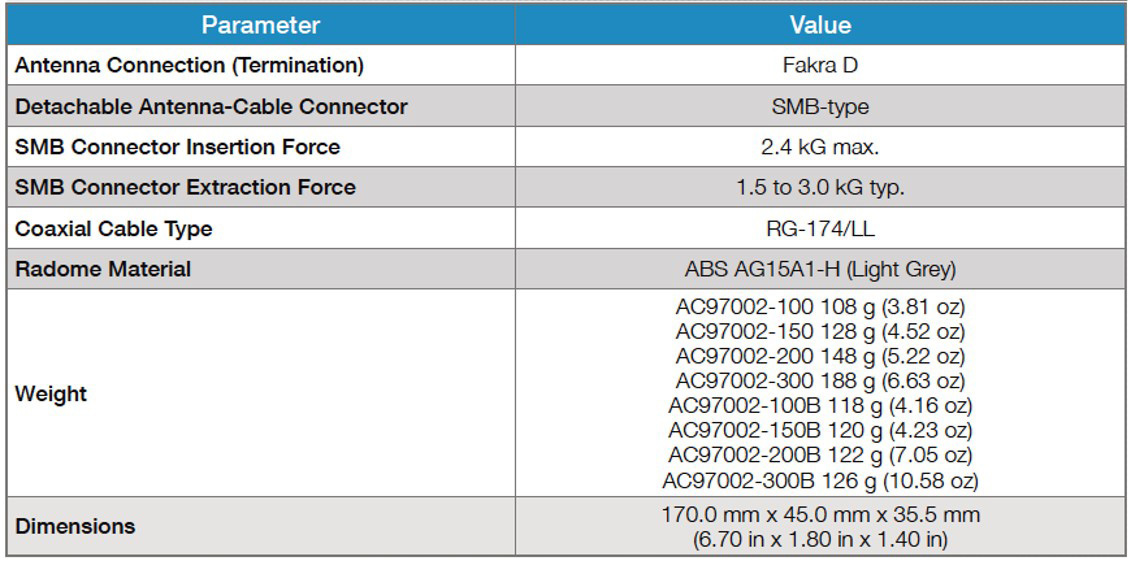This screenshot has height=561, width=1130.
Task: Select the Coaxial Cable Type label
Action: [114, 228]
